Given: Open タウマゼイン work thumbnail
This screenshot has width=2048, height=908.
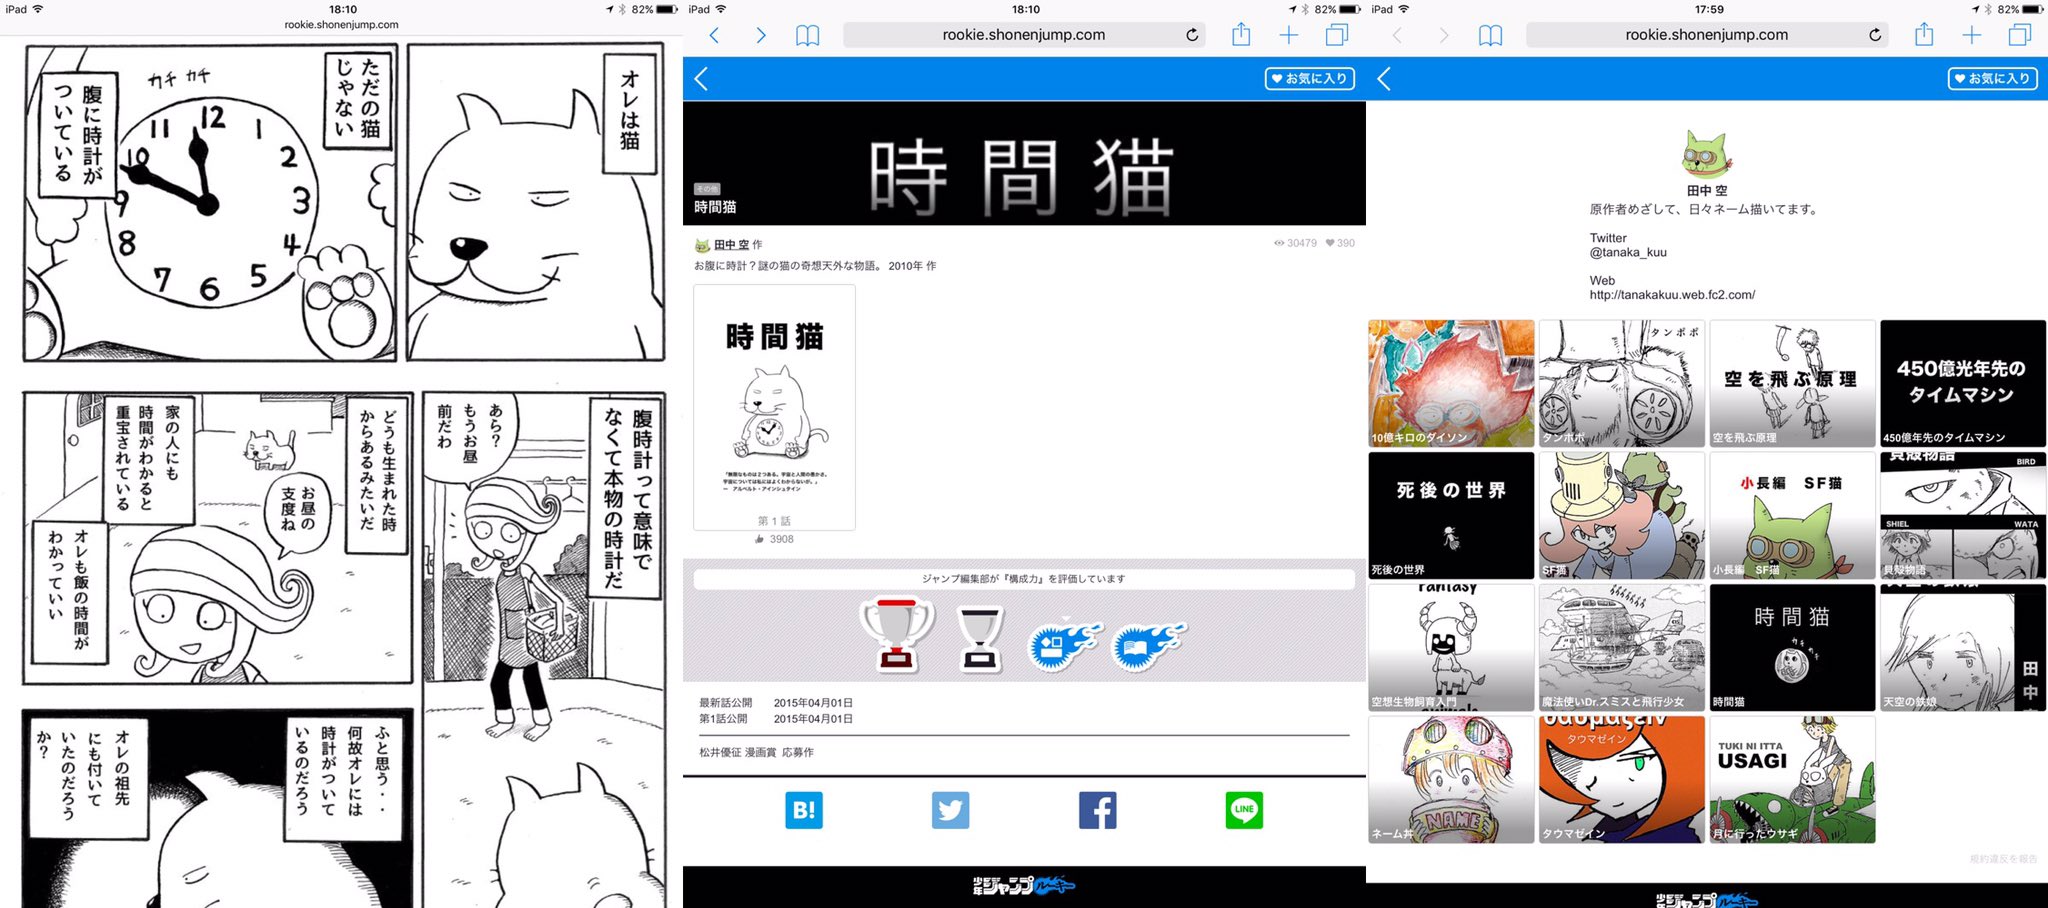Looking at the screenshot, I should (1622, 779).
